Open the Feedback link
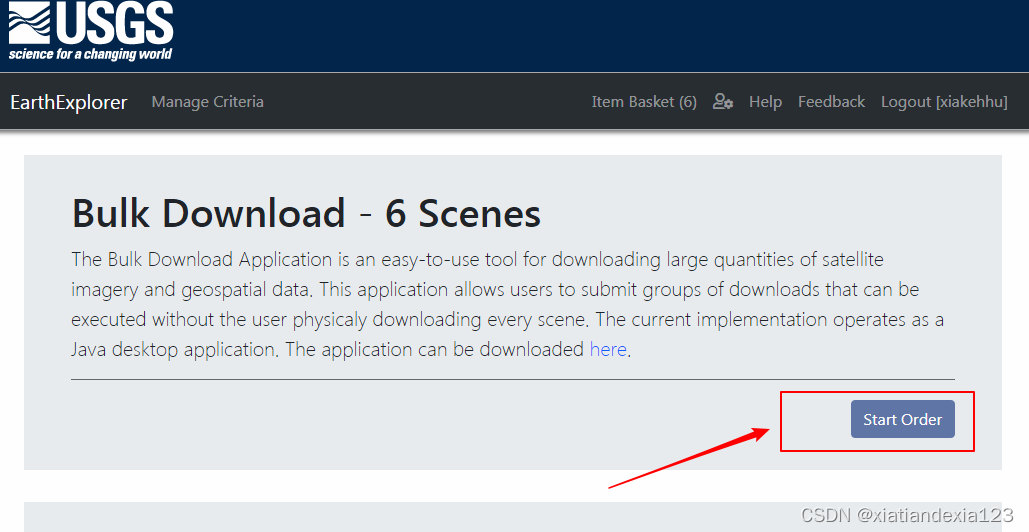The image size is (1029, 532). tap(831, 102)
